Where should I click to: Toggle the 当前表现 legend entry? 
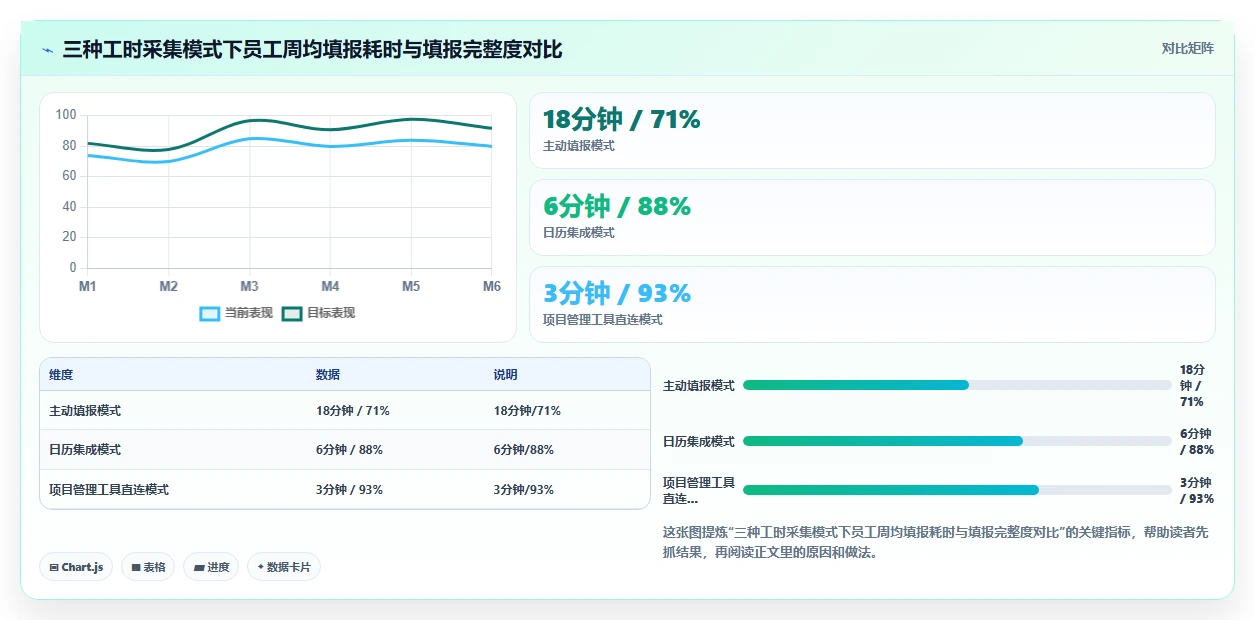236,313
